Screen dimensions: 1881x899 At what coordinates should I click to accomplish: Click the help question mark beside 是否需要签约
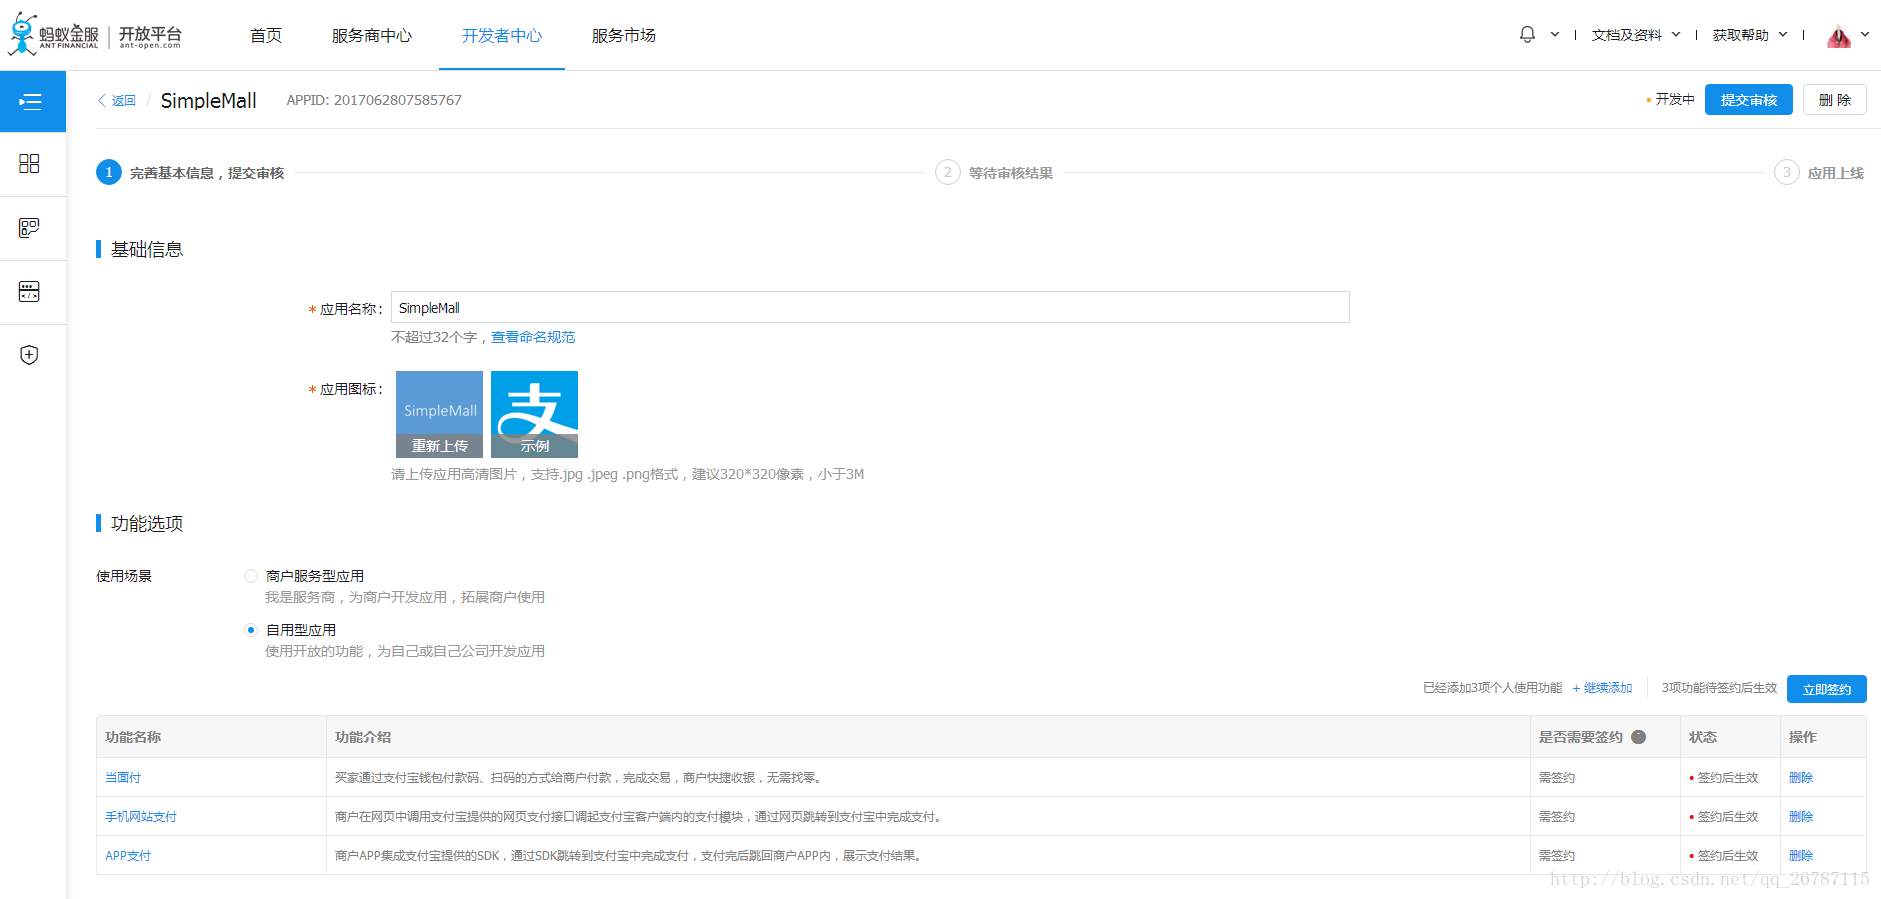pos(1638,737)
